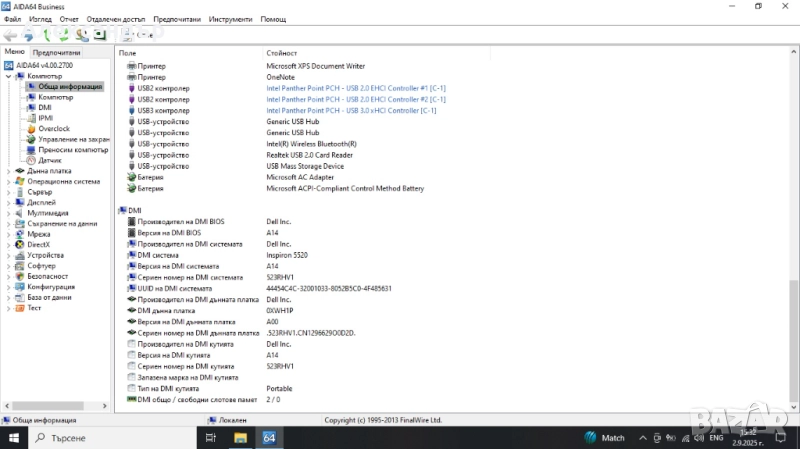Open the USB 2.0 EHCI Controller #1 link

click(356, 88)
